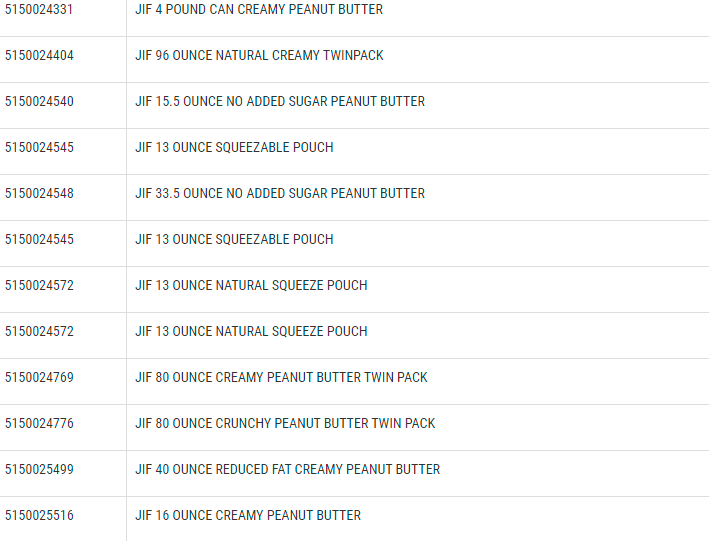The width and height of the screenshot is (709, 541).
Task: Click UPC code 5150024548
Action: tap(39, 194)
